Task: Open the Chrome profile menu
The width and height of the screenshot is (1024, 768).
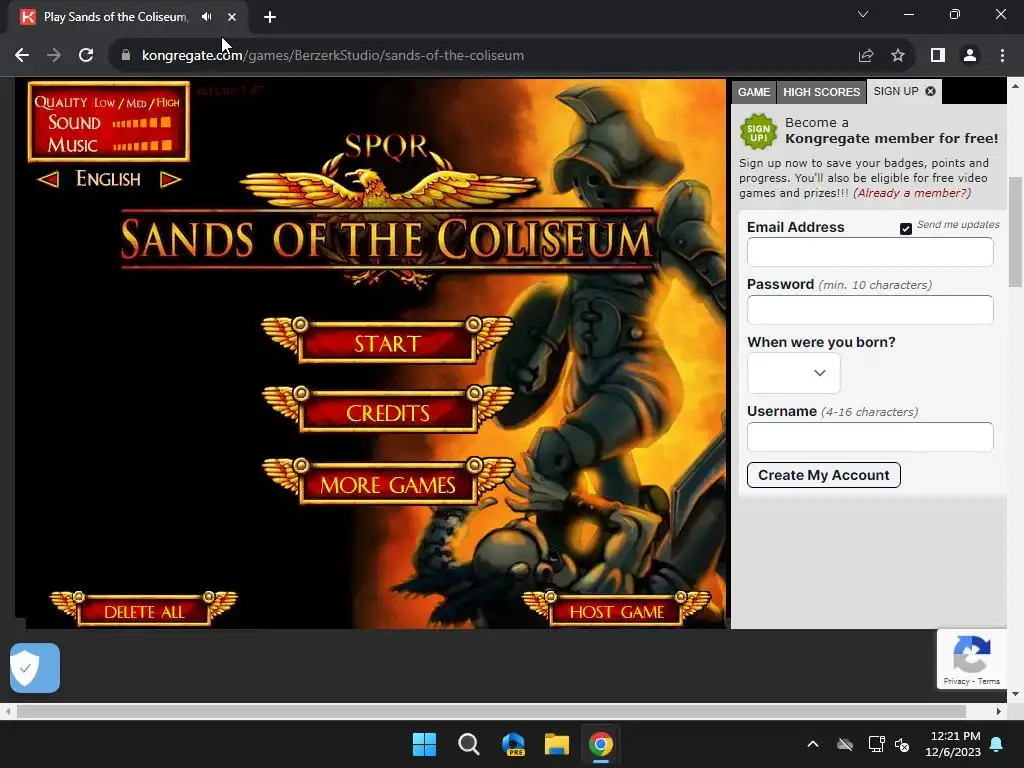Action: [x=970, y=56]
